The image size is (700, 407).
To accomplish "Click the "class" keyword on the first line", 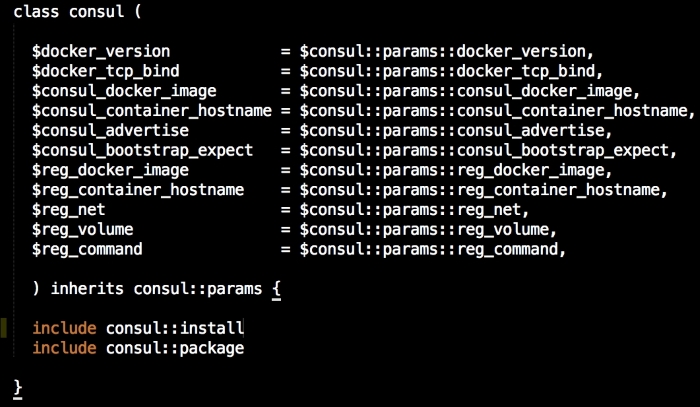I will 36,11.
